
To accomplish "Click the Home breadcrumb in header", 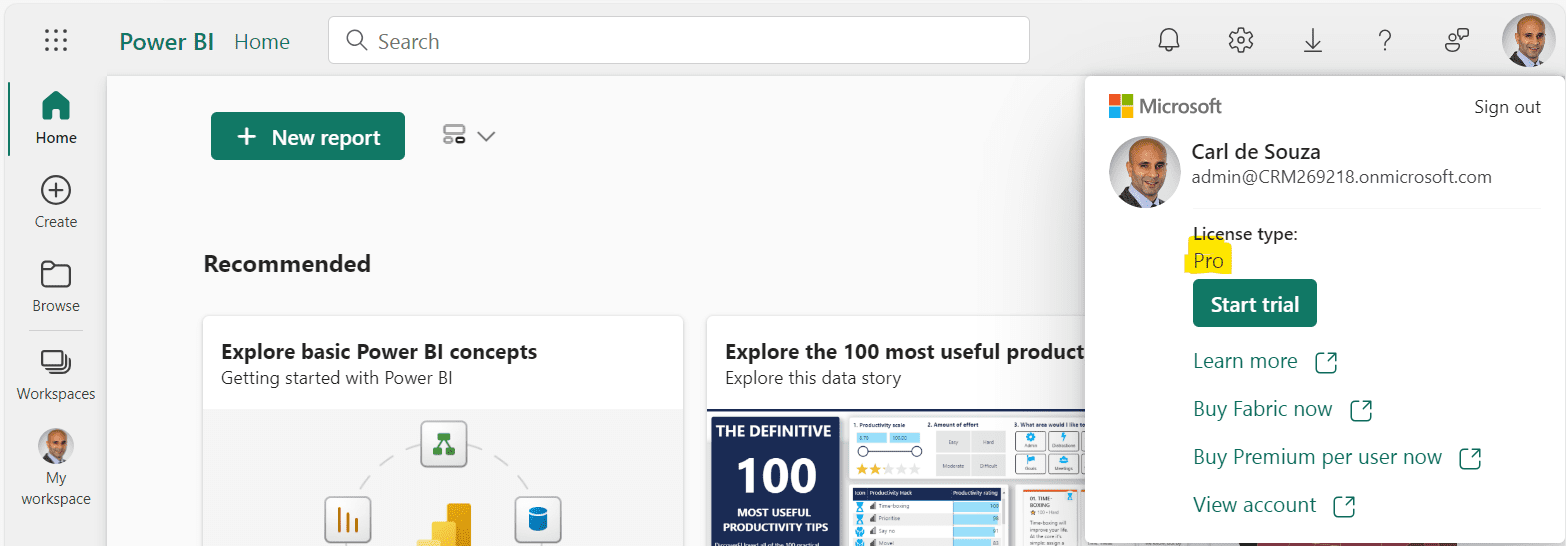I will [262, 42].
